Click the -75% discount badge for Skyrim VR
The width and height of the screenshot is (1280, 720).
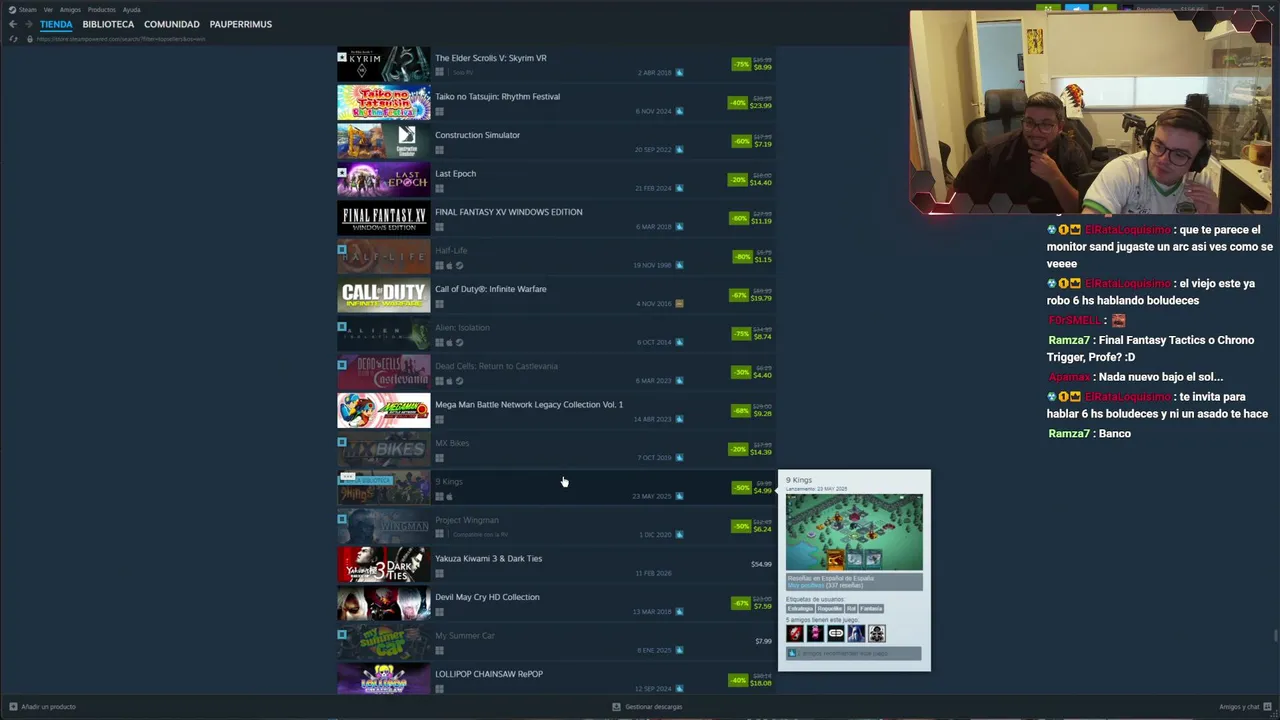tap(741, 64)
